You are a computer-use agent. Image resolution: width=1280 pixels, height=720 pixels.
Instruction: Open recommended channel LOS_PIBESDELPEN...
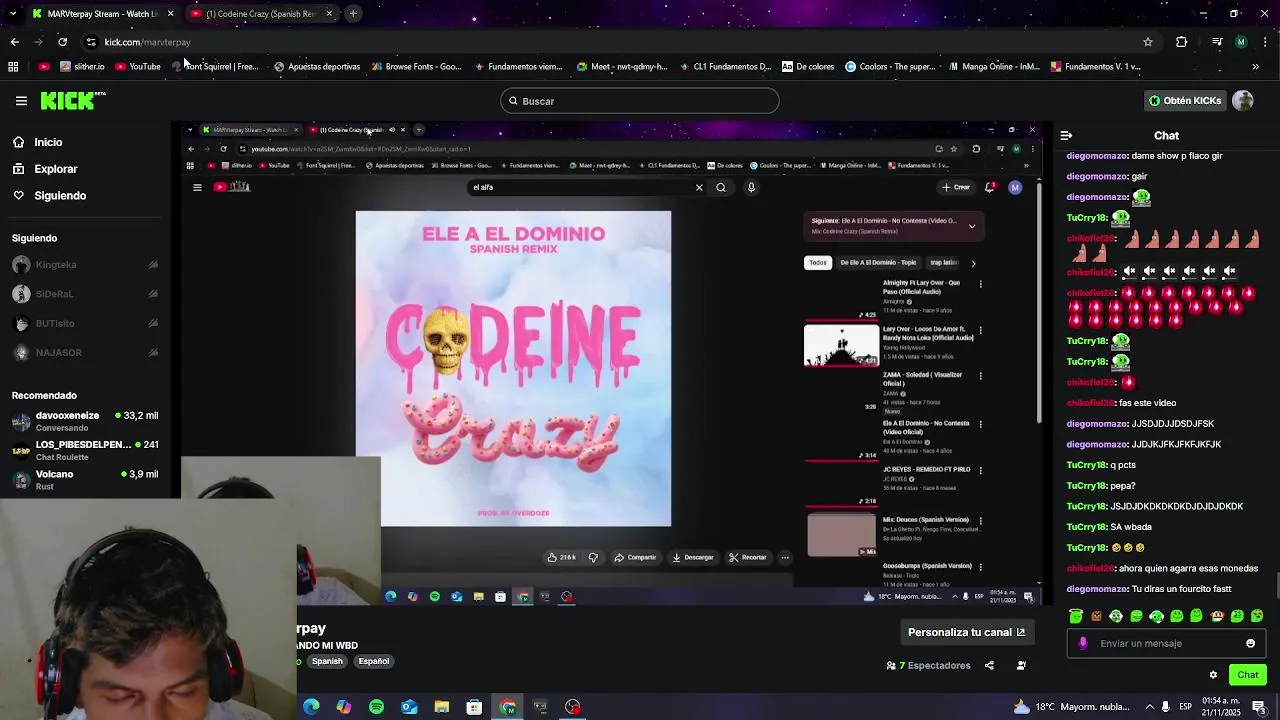click(85, 450)
